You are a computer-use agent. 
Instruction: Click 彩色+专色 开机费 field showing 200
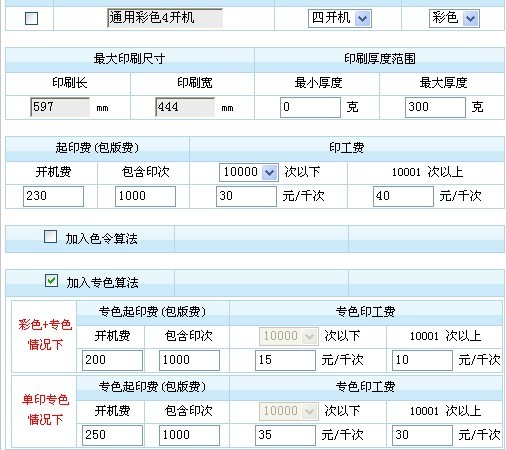tap(112, 360)
